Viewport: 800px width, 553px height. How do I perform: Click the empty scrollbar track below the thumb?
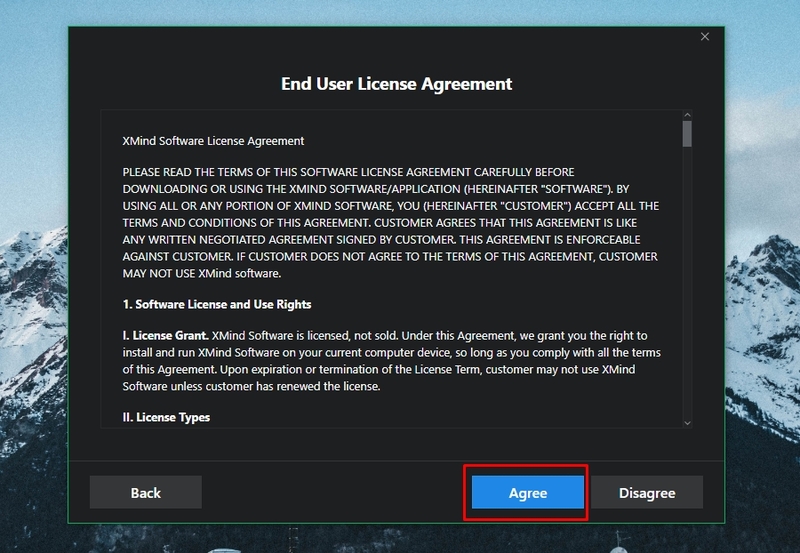(x=687, y=300)
